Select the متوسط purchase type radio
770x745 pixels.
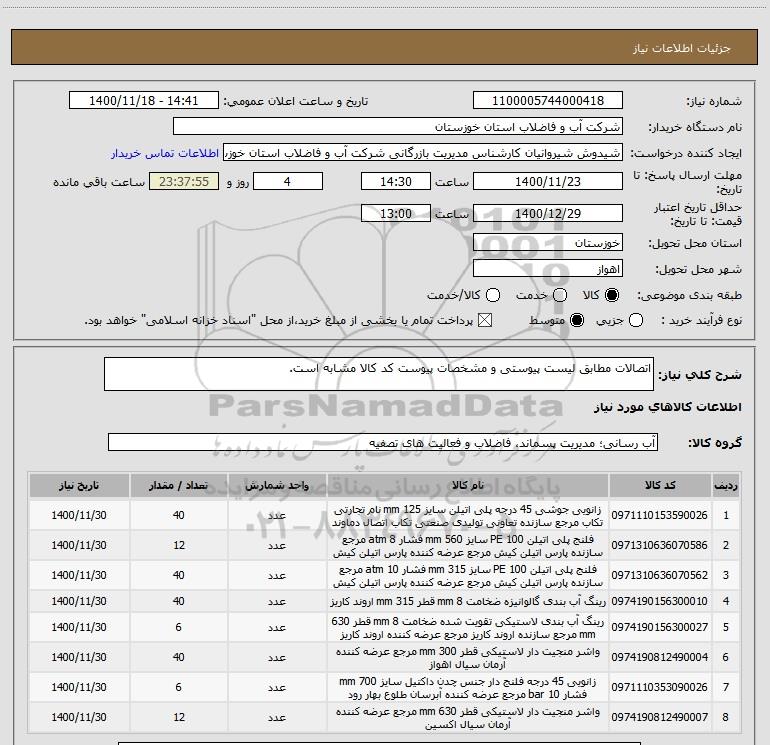pyautogui.click(x=577, y=320)
